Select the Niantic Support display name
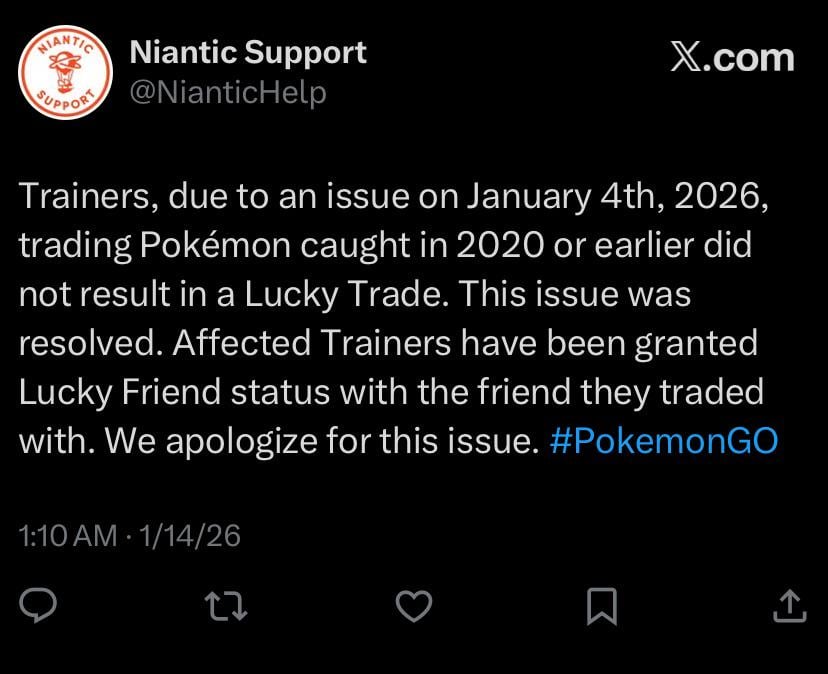Image resolution: width=828 pixels, height=674 pixels. coord(248,52)
